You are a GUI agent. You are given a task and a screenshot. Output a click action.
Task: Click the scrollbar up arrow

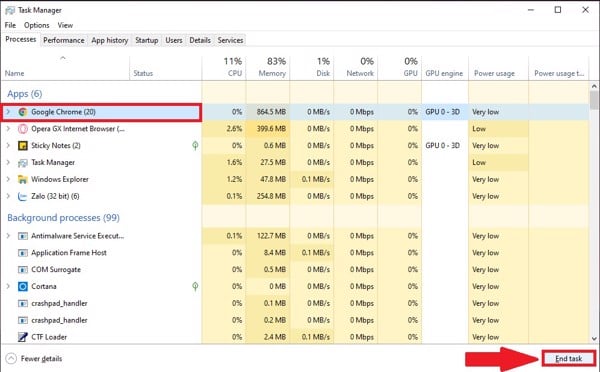594,86
